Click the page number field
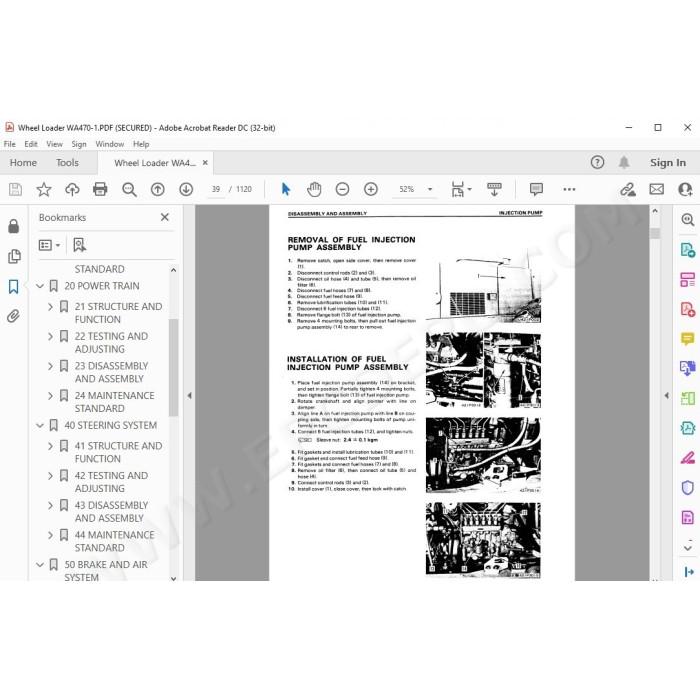700x700 pixels. [x=216, y=189]
